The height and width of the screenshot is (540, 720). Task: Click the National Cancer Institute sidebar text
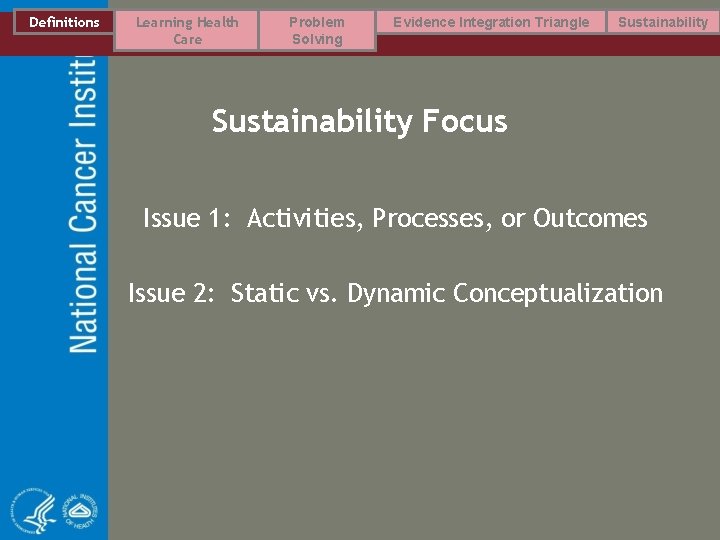coord(83,205)
